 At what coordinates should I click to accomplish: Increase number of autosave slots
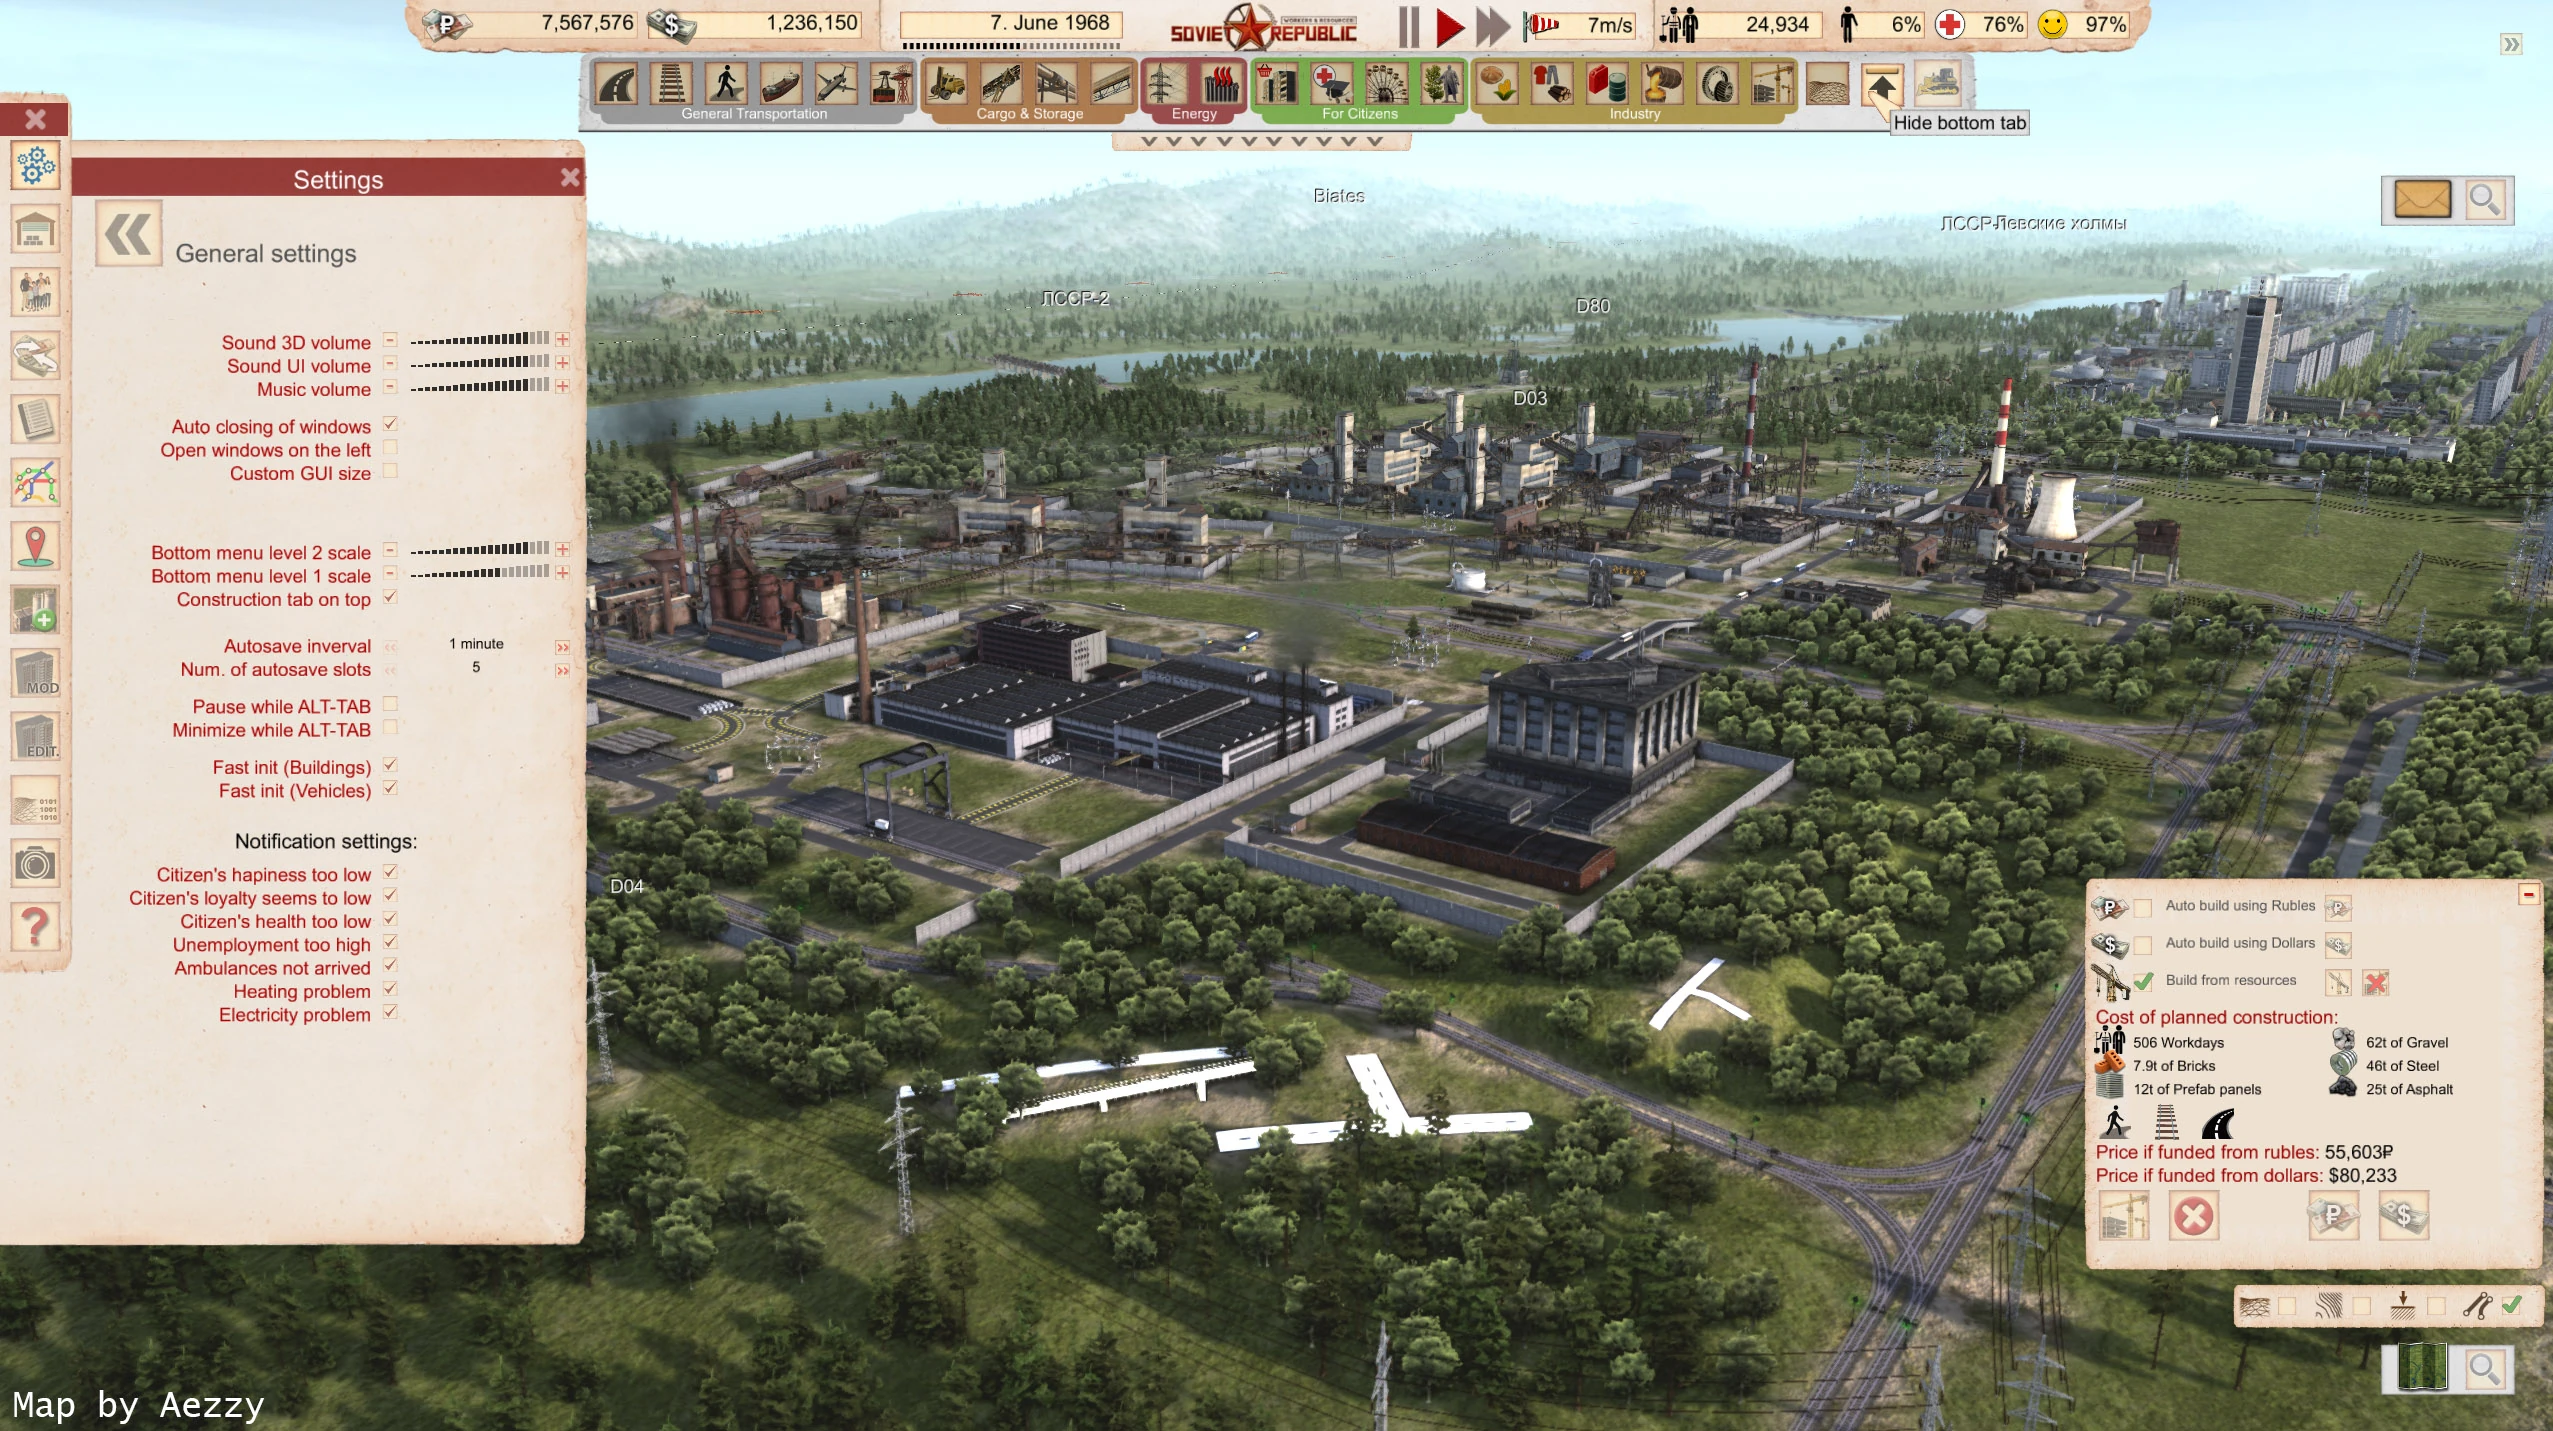click(562, 670)
